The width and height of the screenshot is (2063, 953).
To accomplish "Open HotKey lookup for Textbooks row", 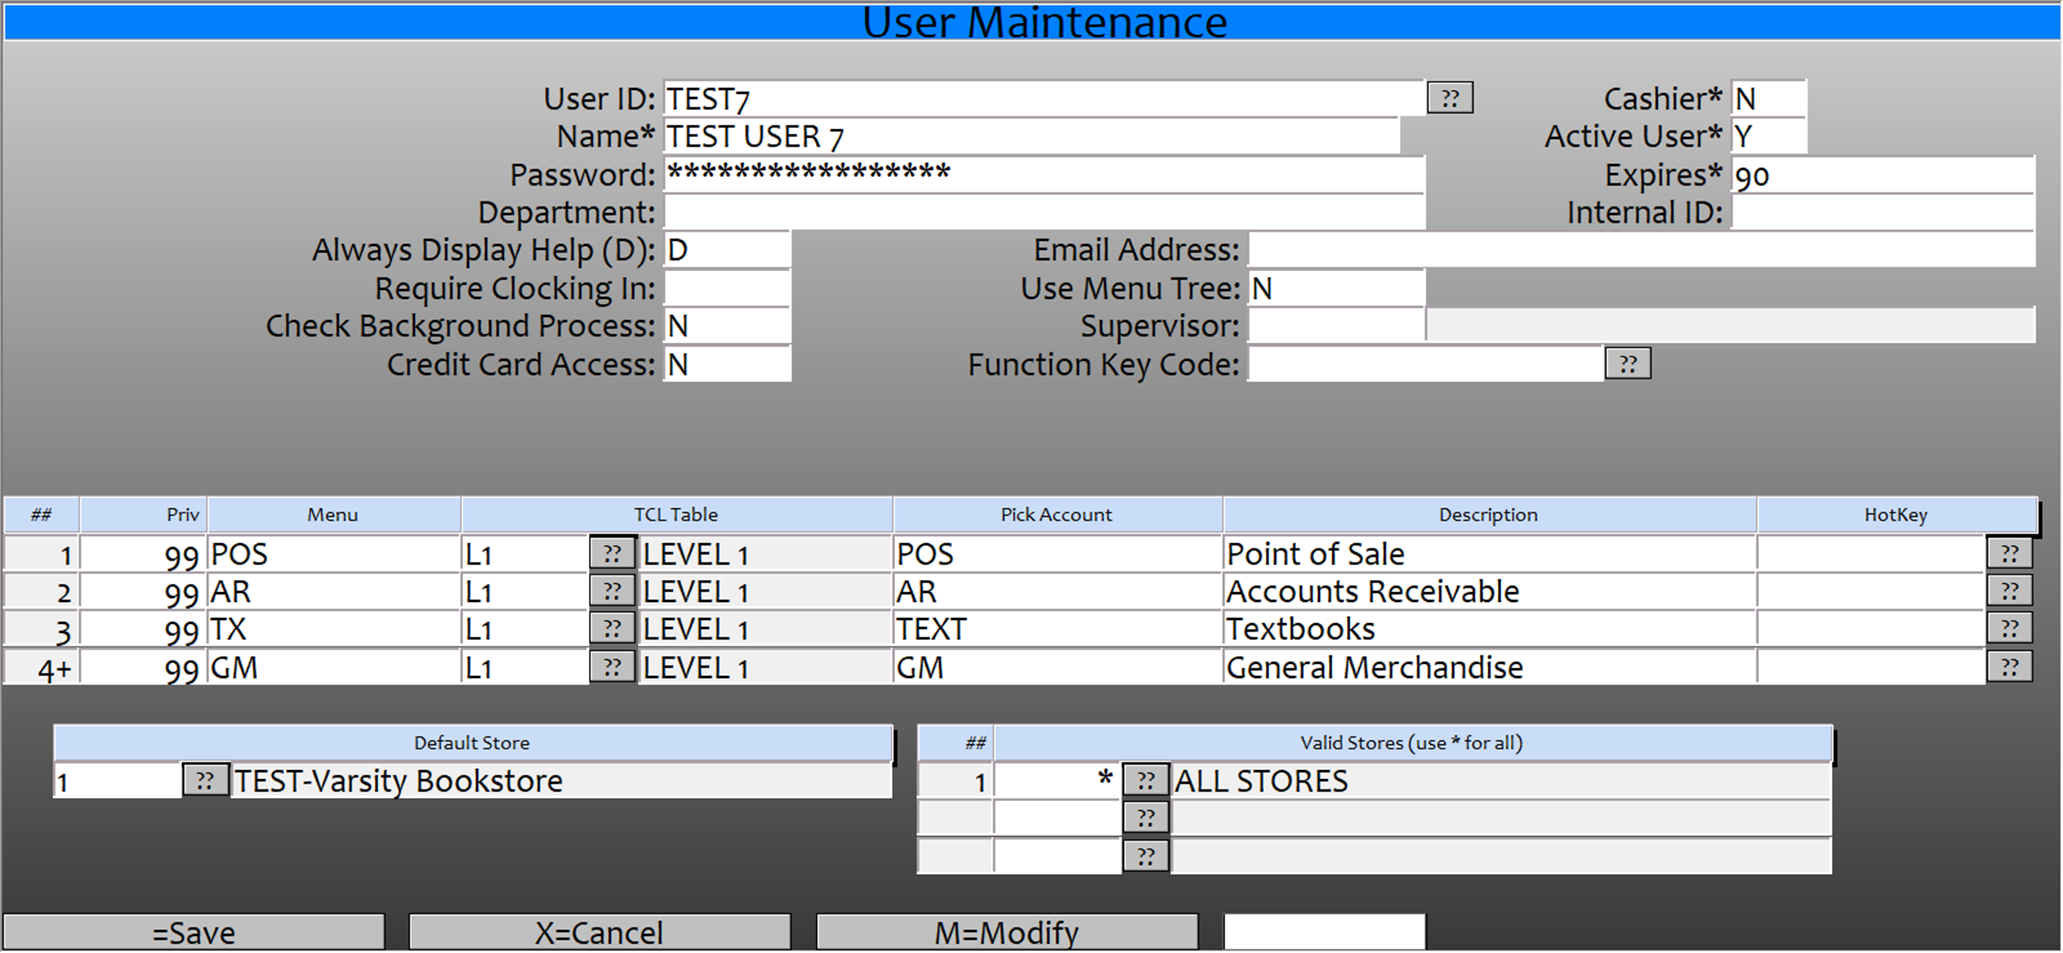I will [2009, 629].
